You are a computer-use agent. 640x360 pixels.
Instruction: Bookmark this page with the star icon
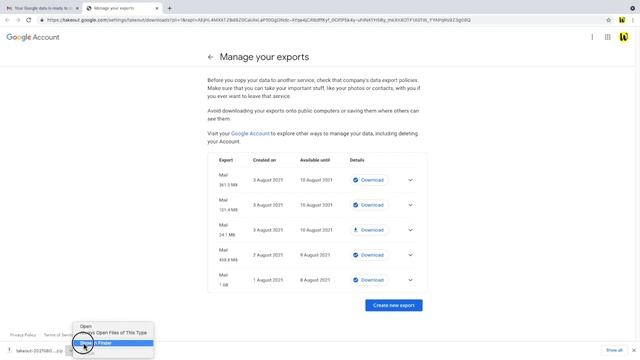tap(608, 20)
